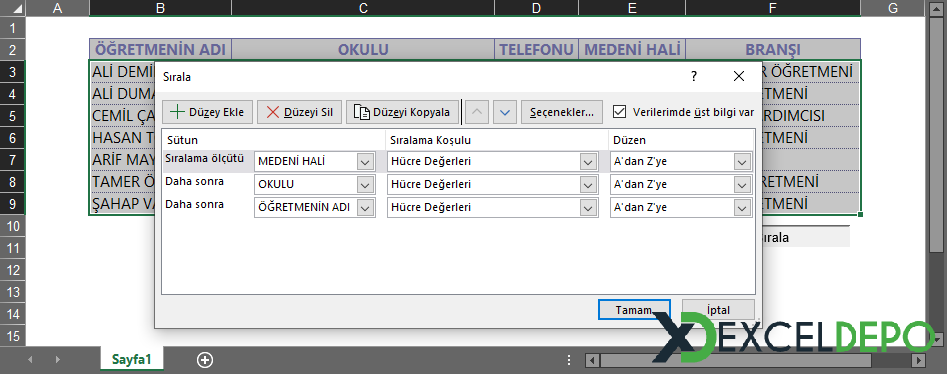Confirm sorting with the Tamam button
This screenshot has width=947, height=374.
[634, 310]
